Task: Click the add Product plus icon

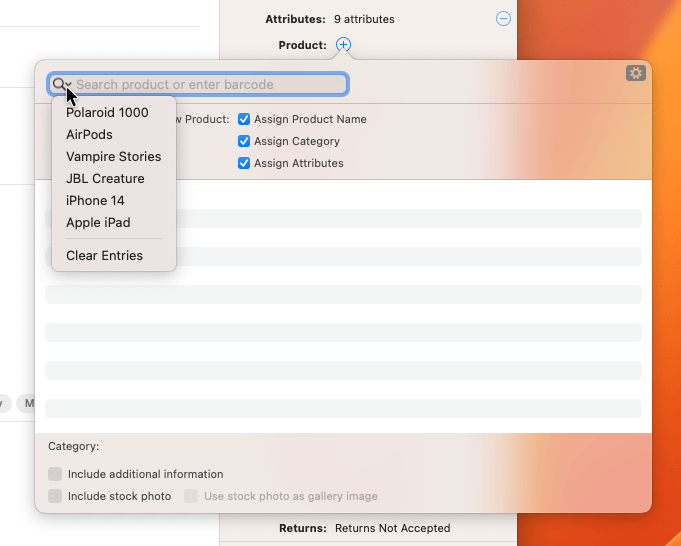Action: (x=343, y=44)
